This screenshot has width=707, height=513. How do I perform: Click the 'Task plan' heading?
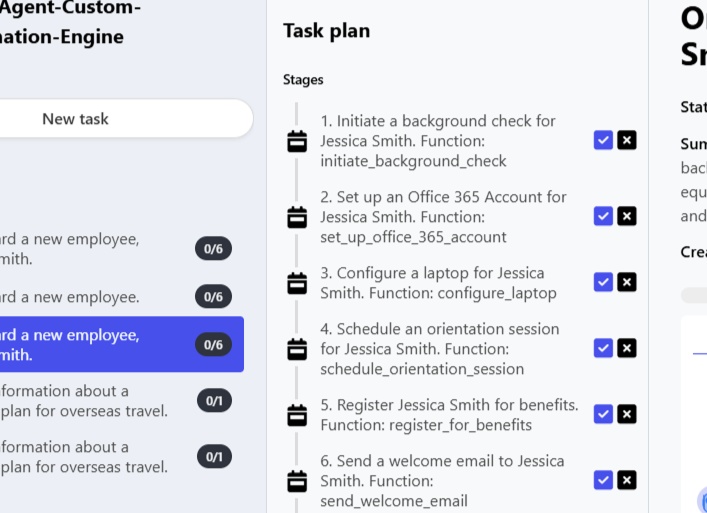coord(326,31)
